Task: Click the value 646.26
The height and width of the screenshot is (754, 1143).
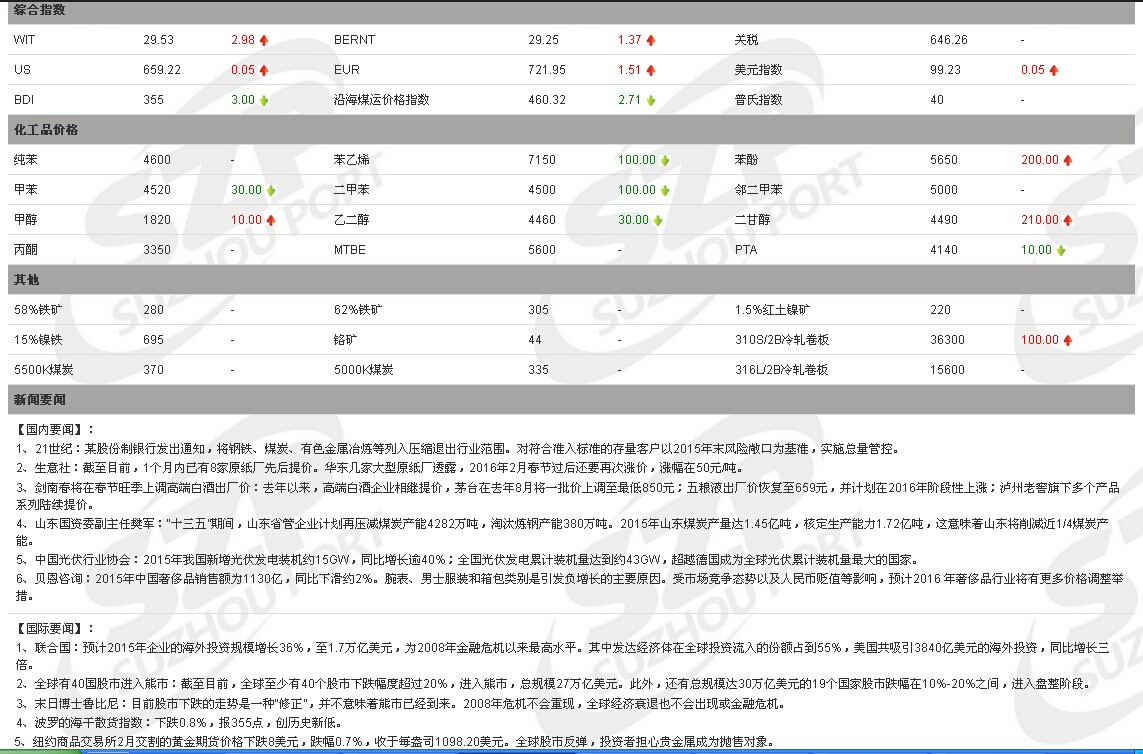Action: pos(949,40)
